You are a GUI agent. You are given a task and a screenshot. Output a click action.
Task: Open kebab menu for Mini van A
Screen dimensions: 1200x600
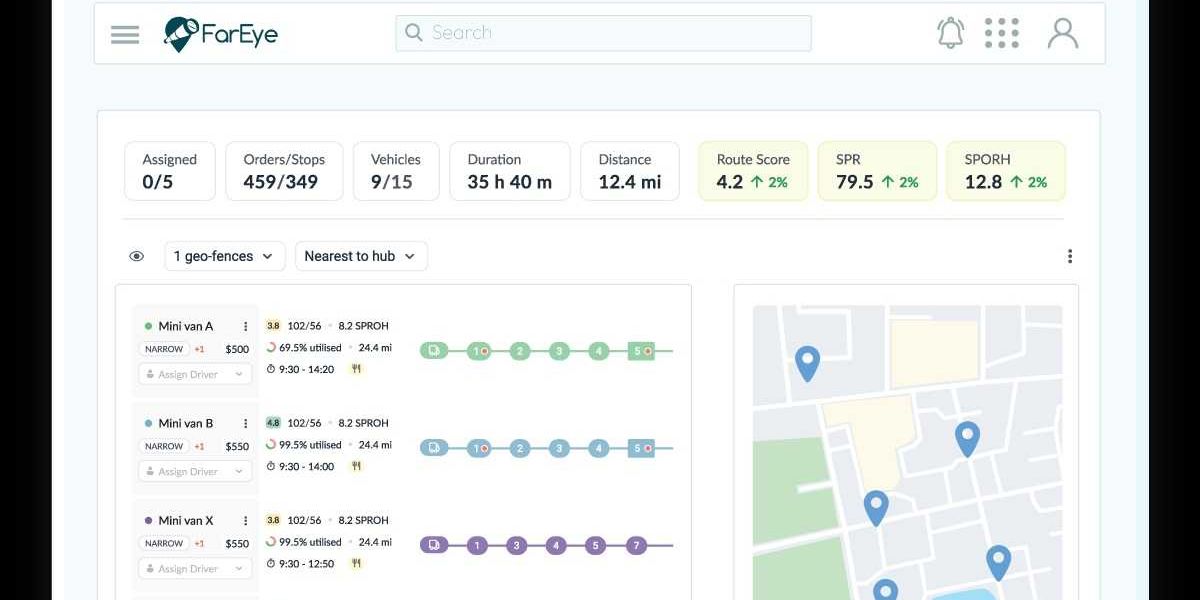245,326
